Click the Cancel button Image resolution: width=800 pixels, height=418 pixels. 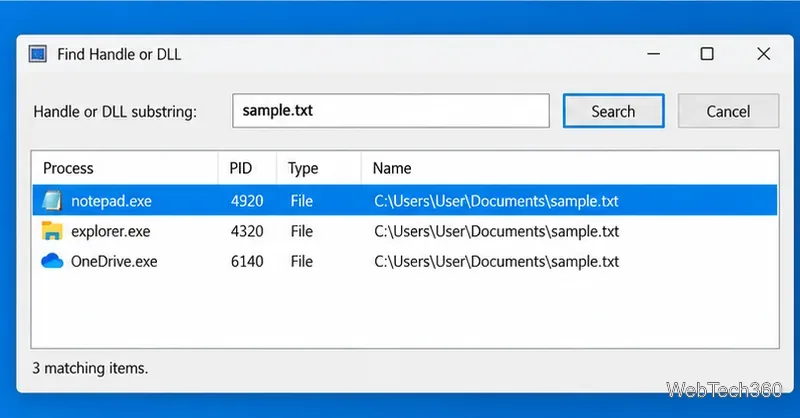728,111
